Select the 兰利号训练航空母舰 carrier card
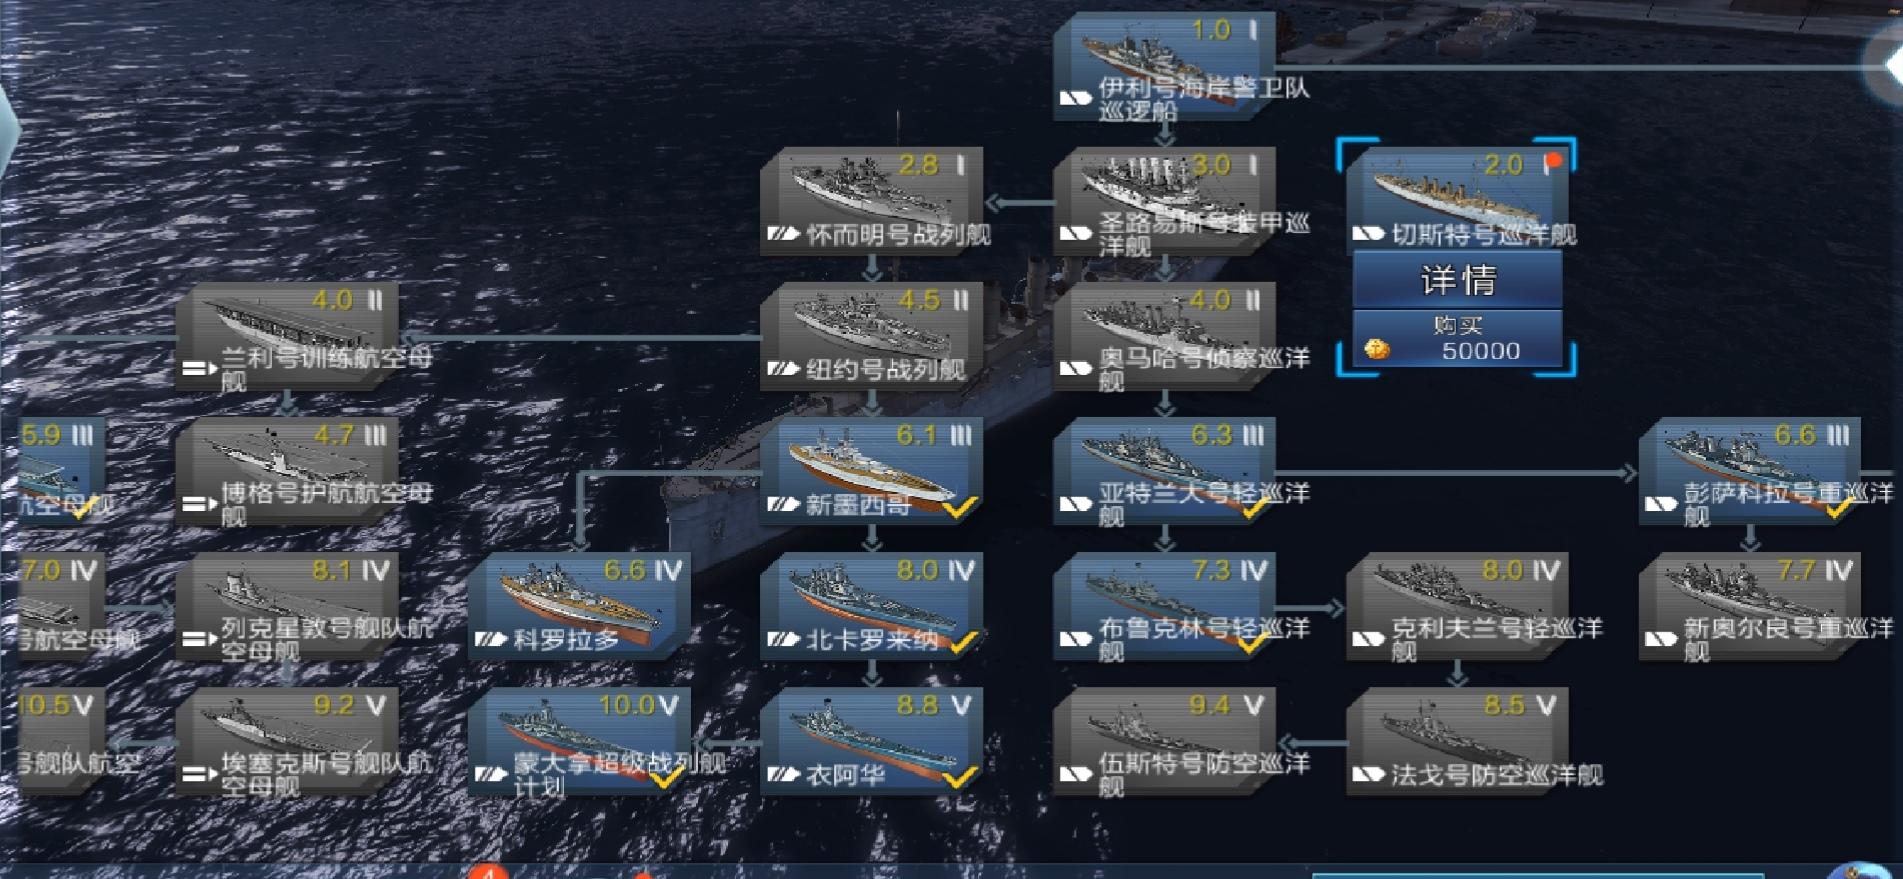The height and width of the screenshot is (879, 1903). click(x=287, y=337)
